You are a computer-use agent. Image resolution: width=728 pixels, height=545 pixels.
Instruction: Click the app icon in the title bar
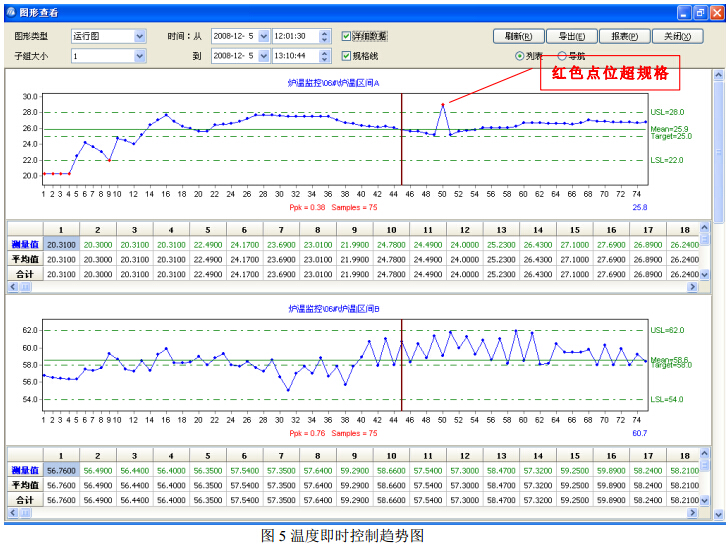[12, 12]
